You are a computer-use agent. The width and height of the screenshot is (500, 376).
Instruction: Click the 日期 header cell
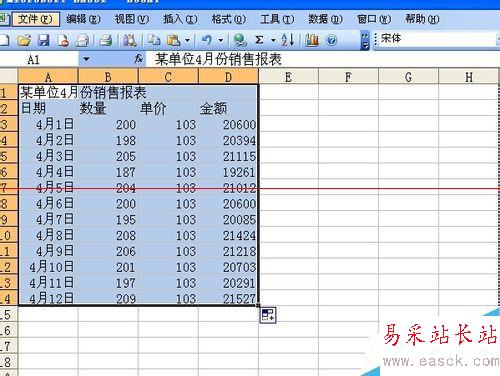48,108
